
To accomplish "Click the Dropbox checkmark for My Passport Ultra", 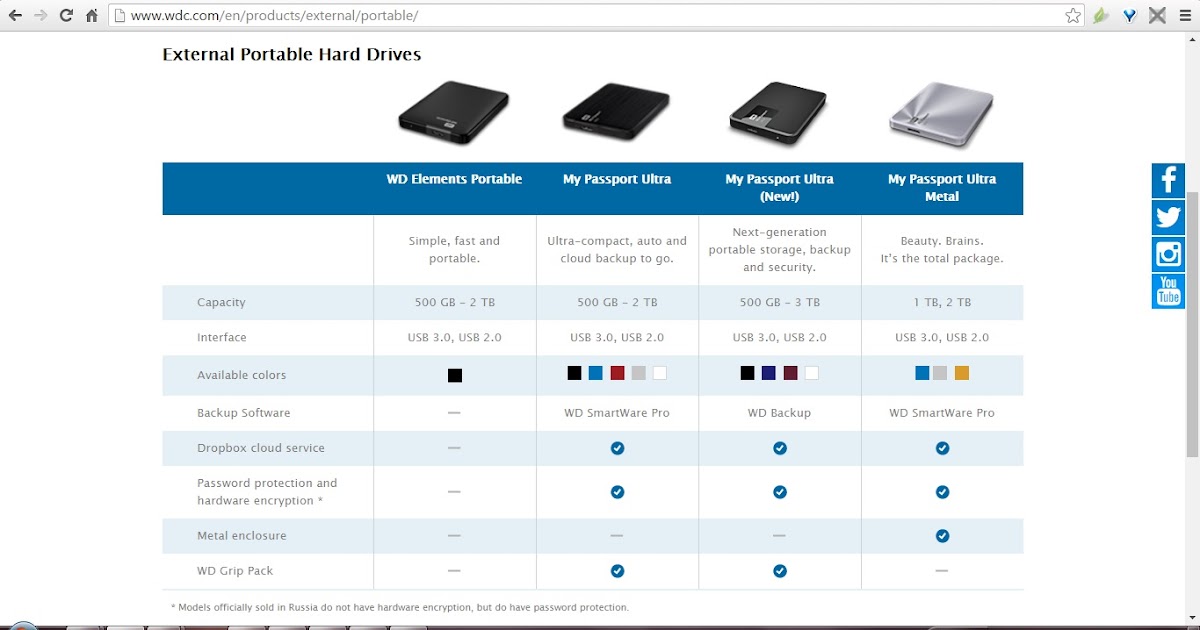I will [x=617, y=448].
